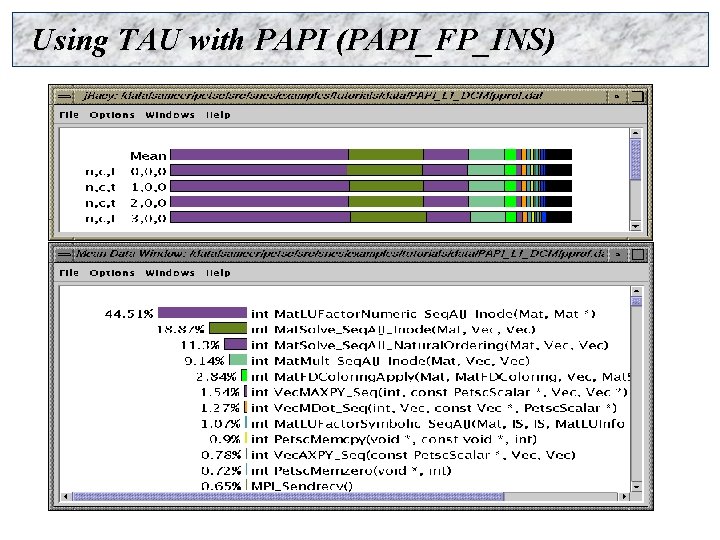Click the 0.78% percentage value

(221, 455)
